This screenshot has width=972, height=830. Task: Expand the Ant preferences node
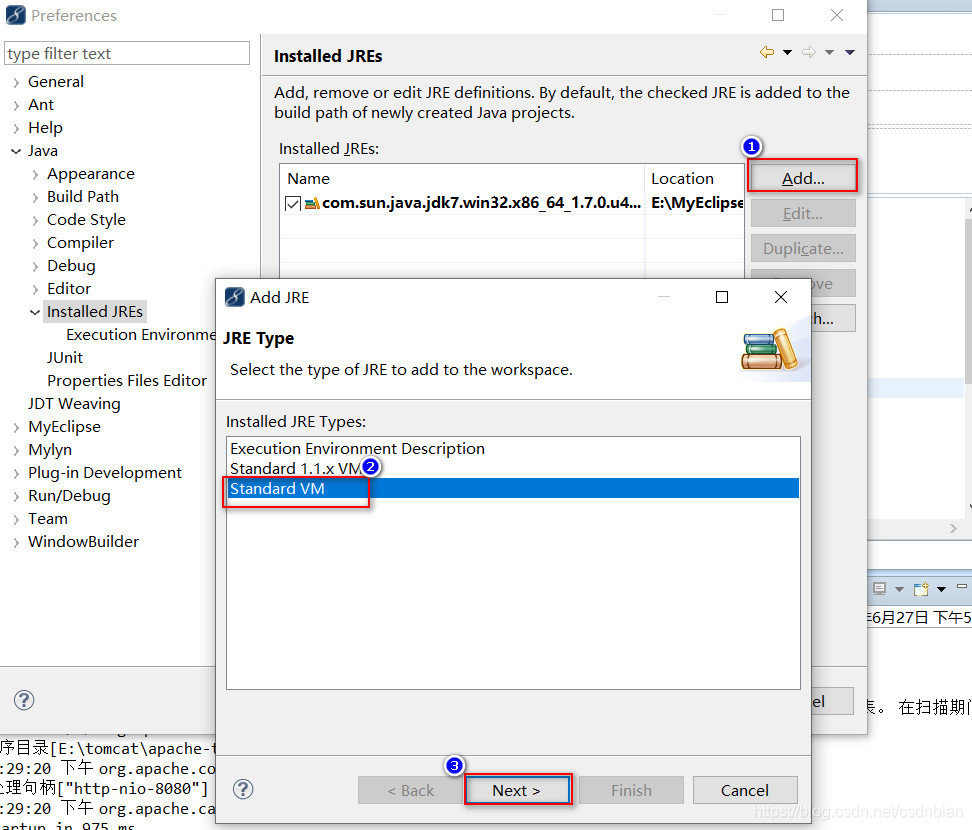coord(16,105)
